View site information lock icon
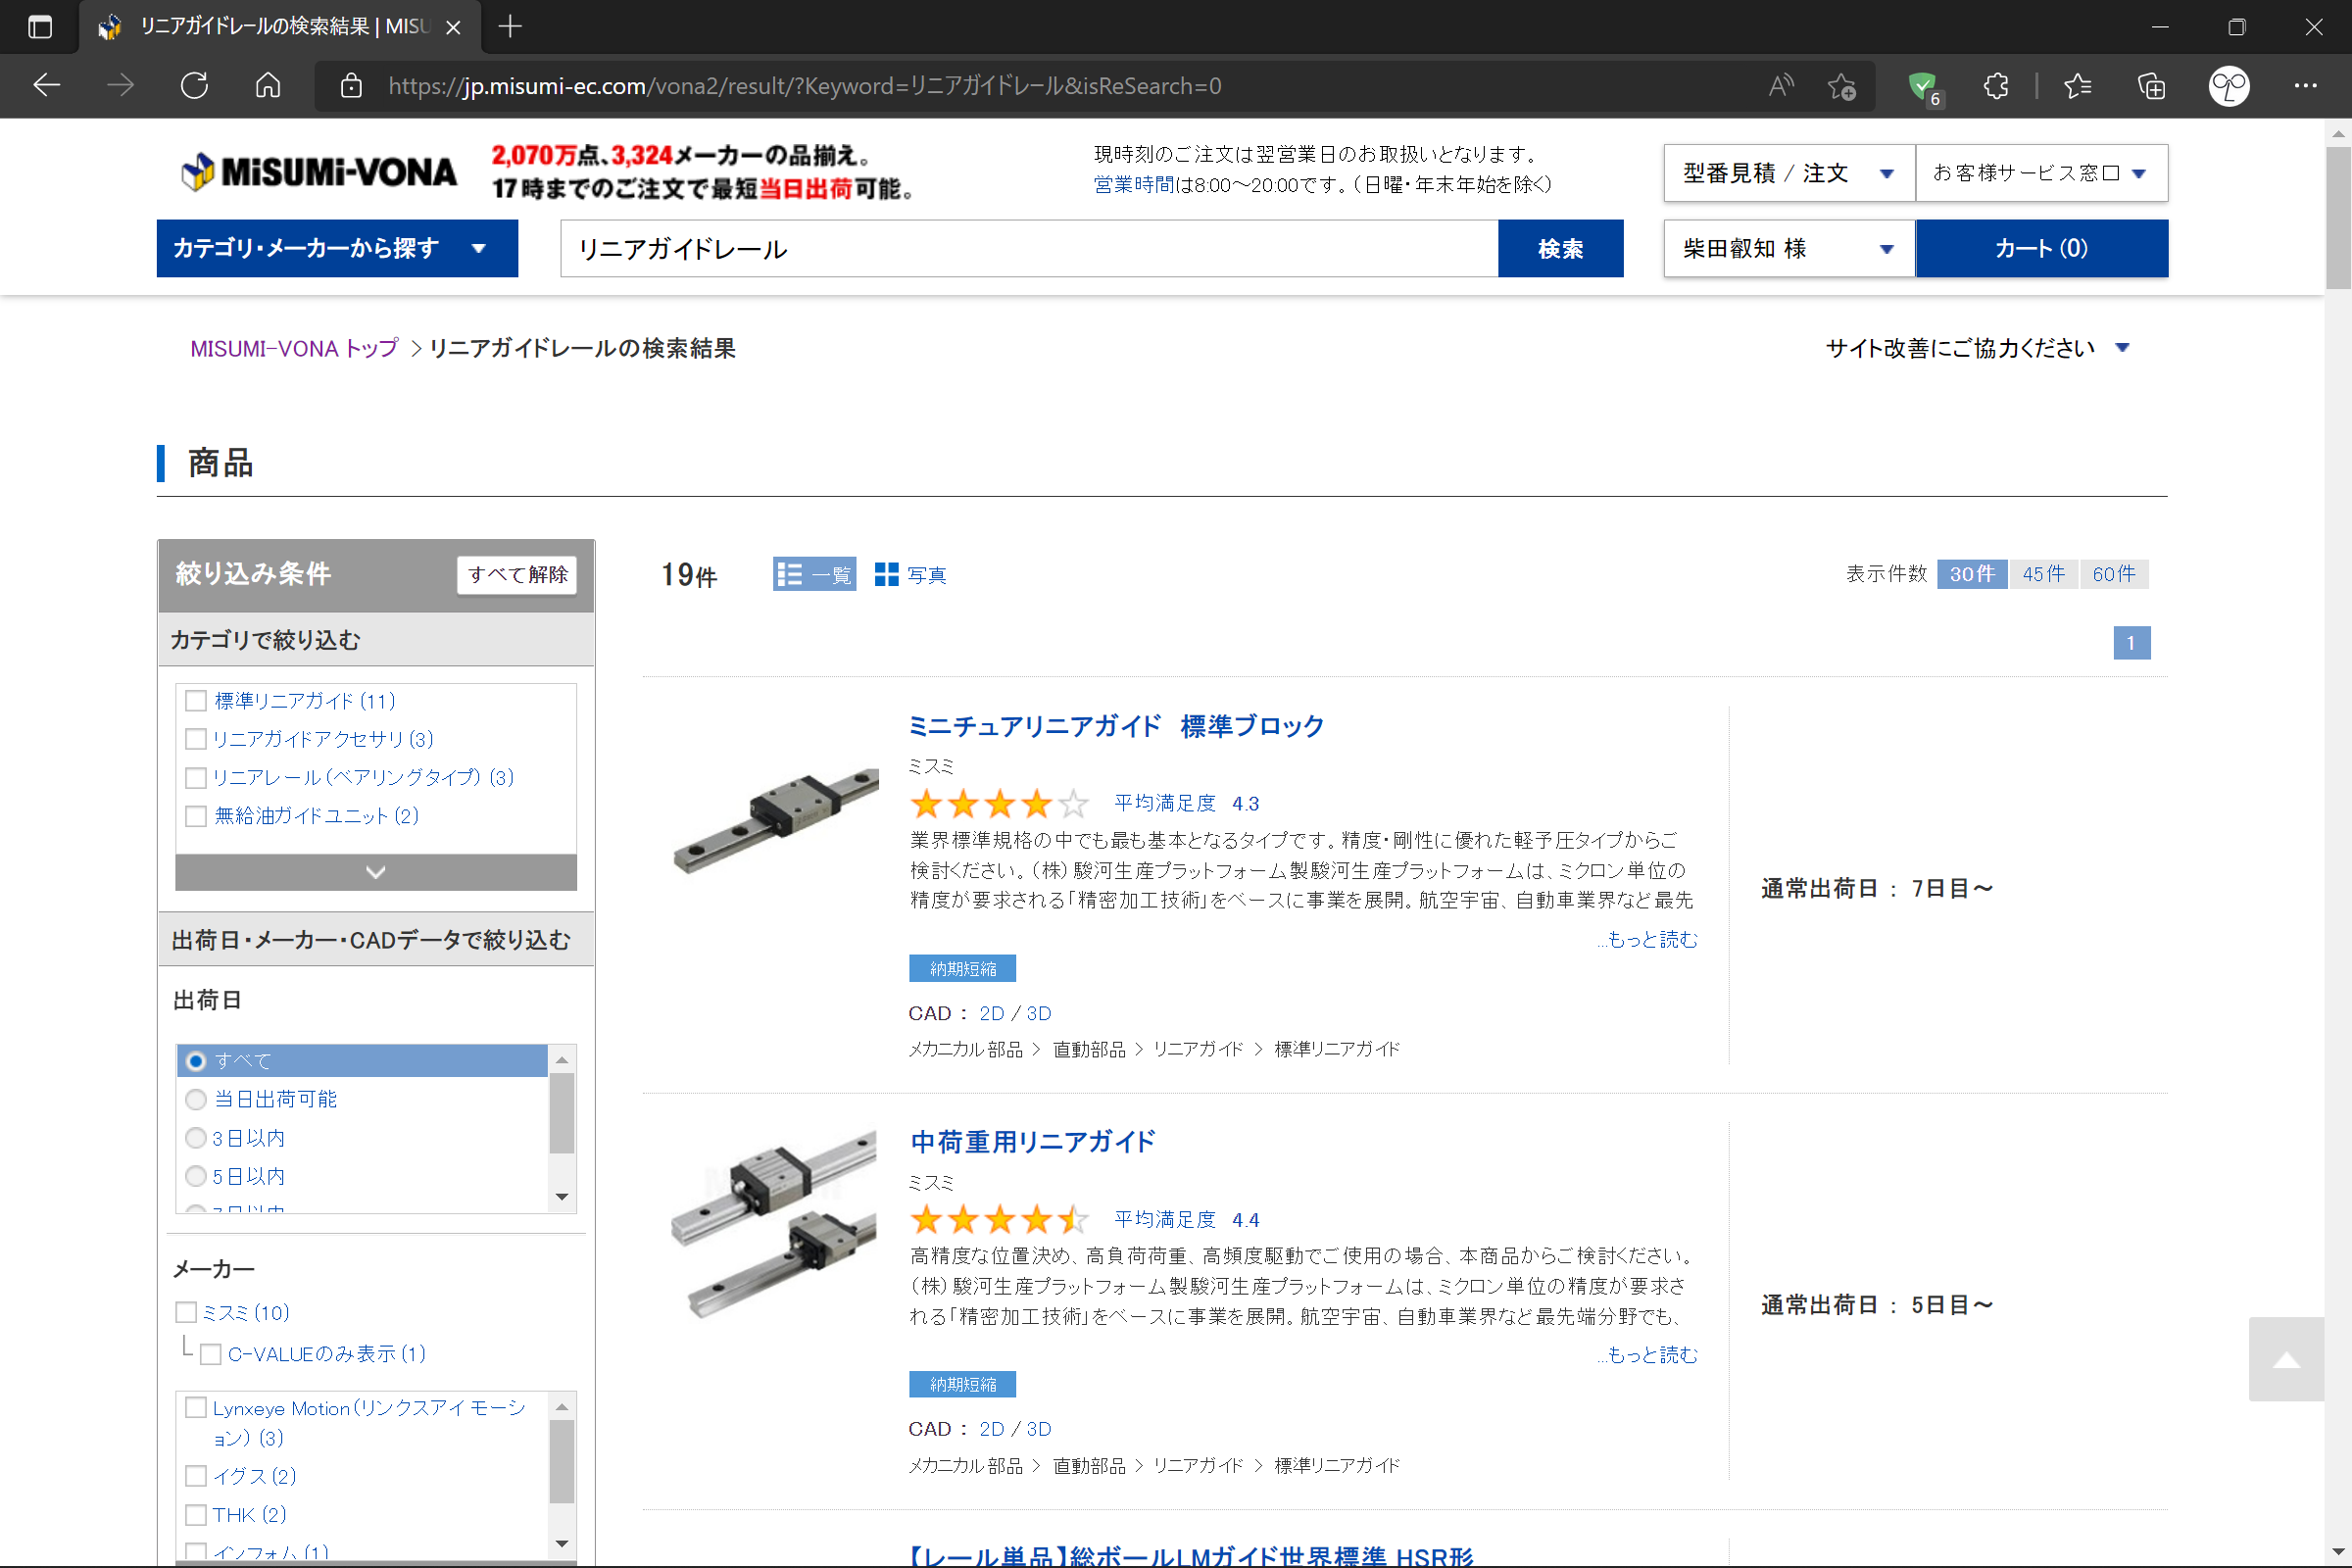This screenshot has height=1568, width=2352. pos(351,86)
